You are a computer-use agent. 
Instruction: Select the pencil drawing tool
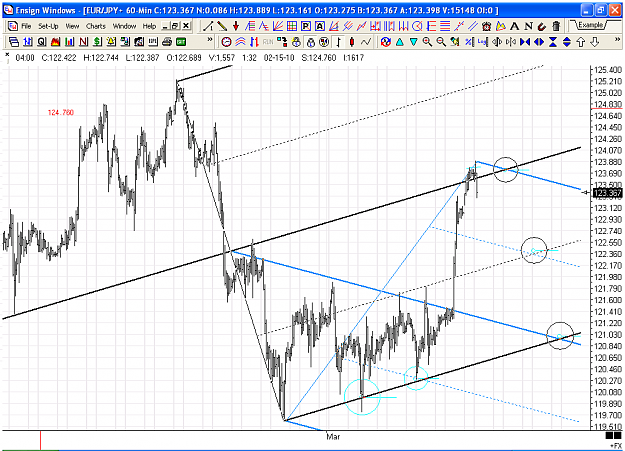[222, 26]
